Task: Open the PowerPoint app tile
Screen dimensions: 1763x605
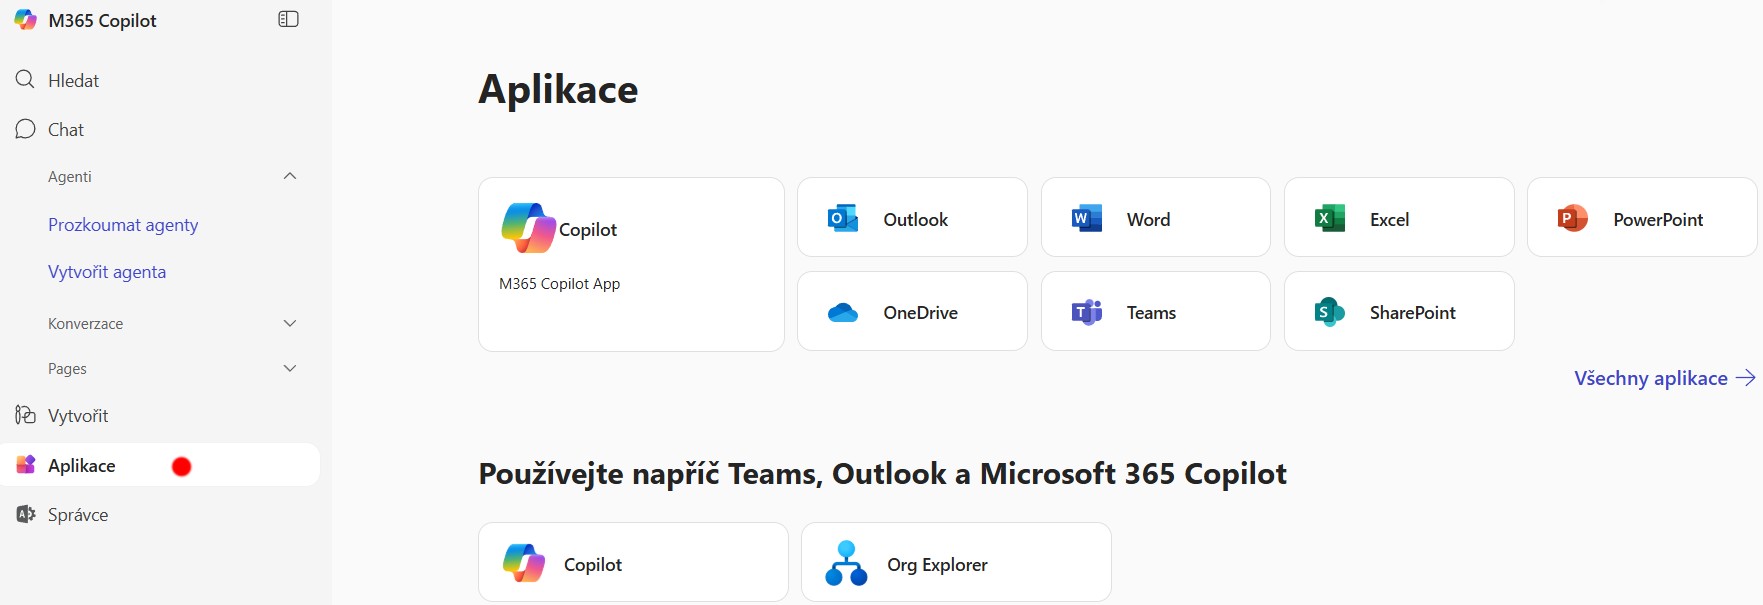Action: [1642, 217]
